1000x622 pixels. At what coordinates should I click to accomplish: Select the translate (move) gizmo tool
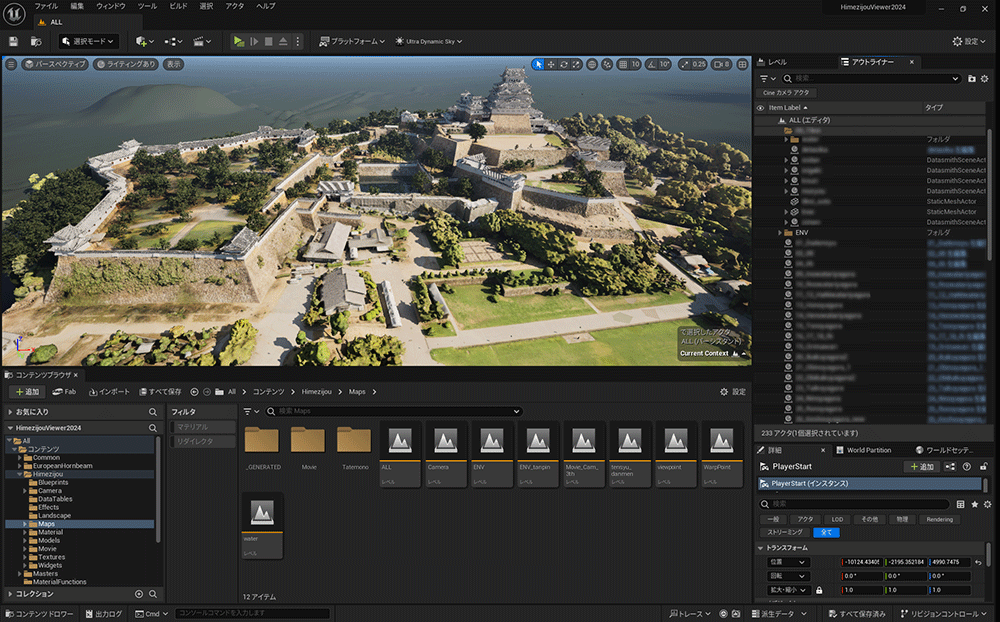tap(551, 64)
